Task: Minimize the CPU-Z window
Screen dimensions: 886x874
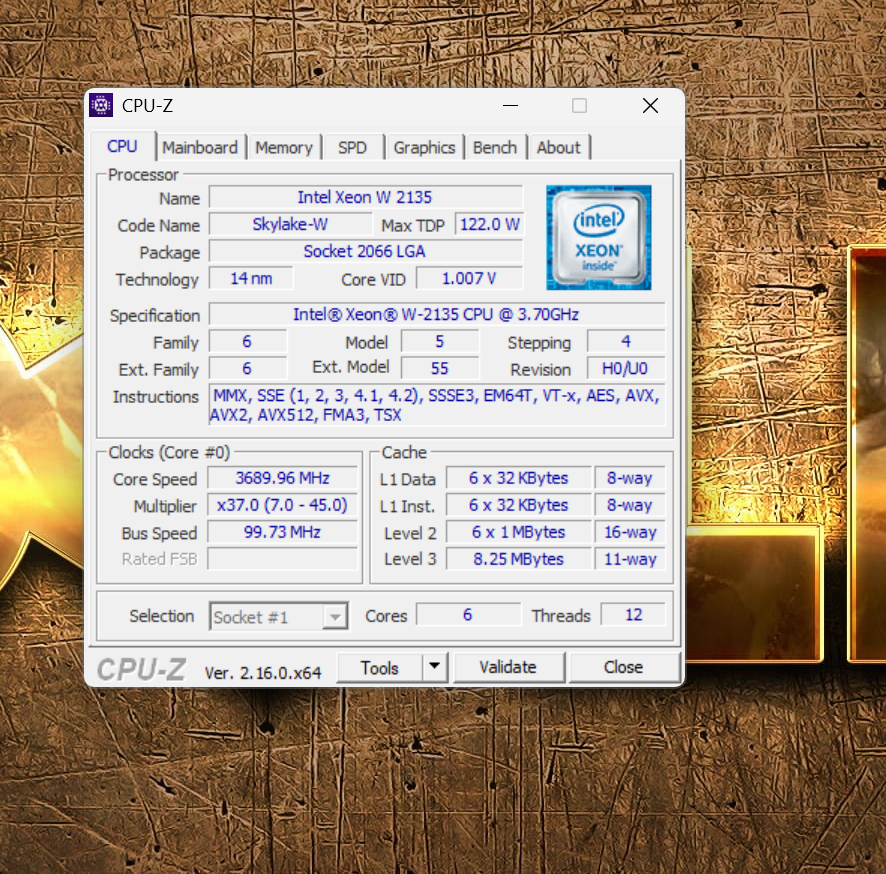Action: click(x=510, y=106)
